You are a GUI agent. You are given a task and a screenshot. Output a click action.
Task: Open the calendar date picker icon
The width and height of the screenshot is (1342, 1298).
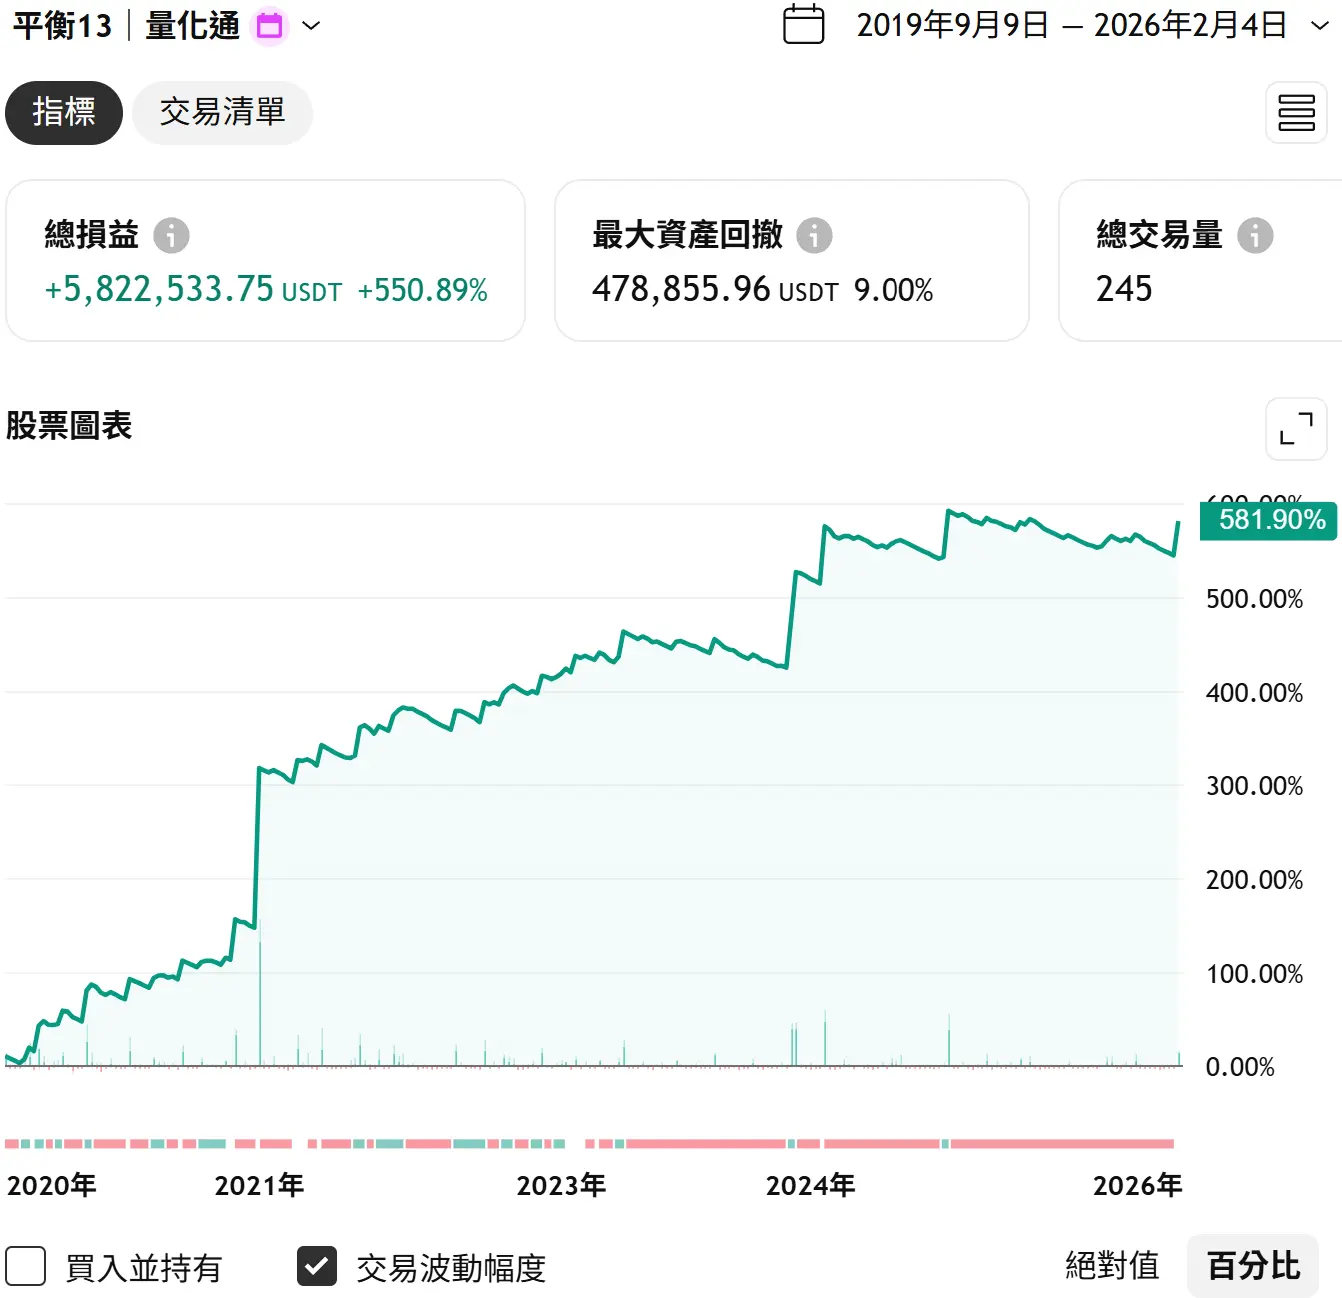coord(803,25)
